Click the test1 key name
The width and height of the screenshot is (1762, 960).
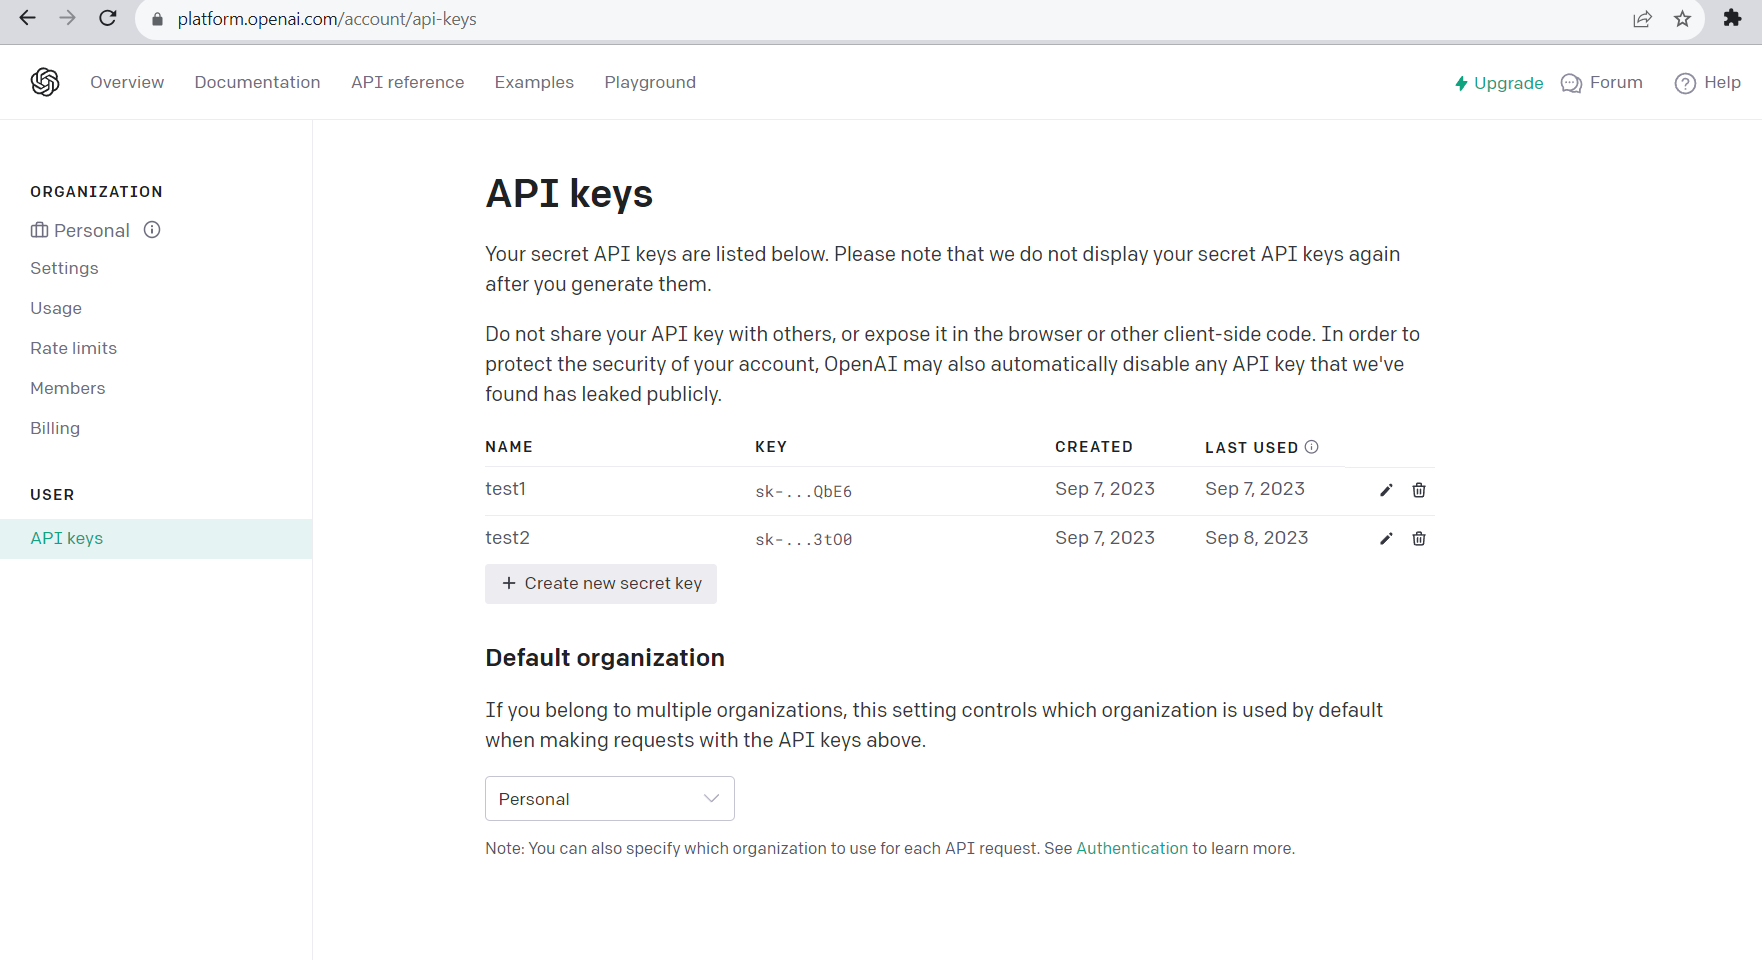(x=505, y=488)
